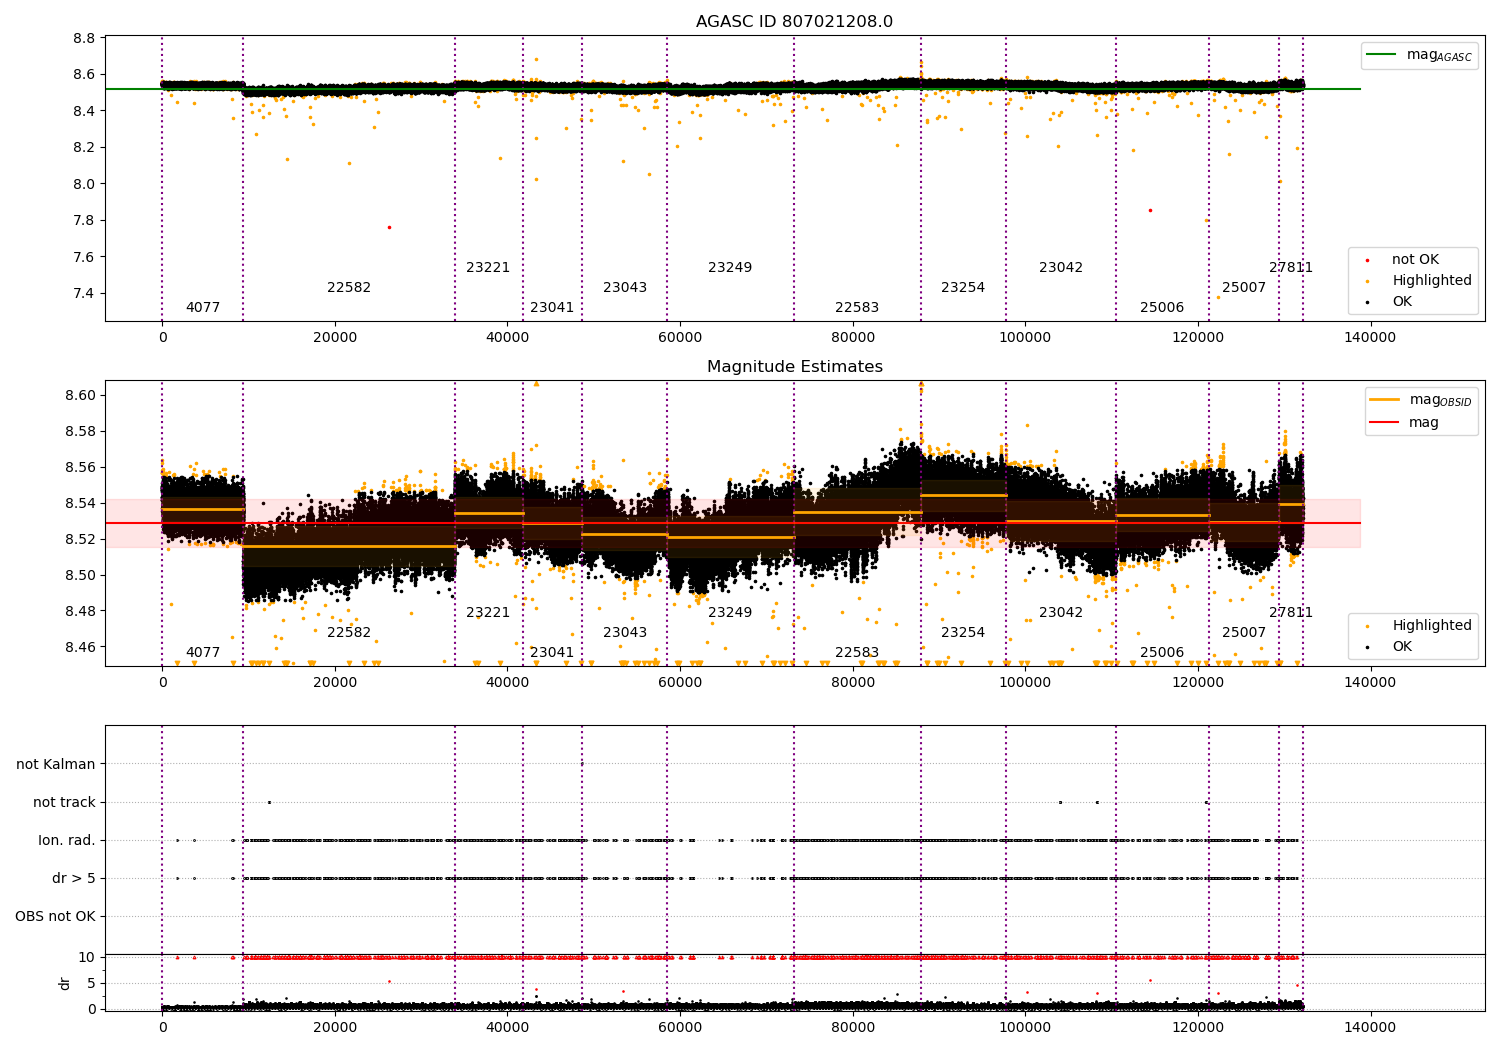Screen dimensions: 1500x1050
Task: Click OBSID label 25007 in top plot
Action: pos(1244,288)
